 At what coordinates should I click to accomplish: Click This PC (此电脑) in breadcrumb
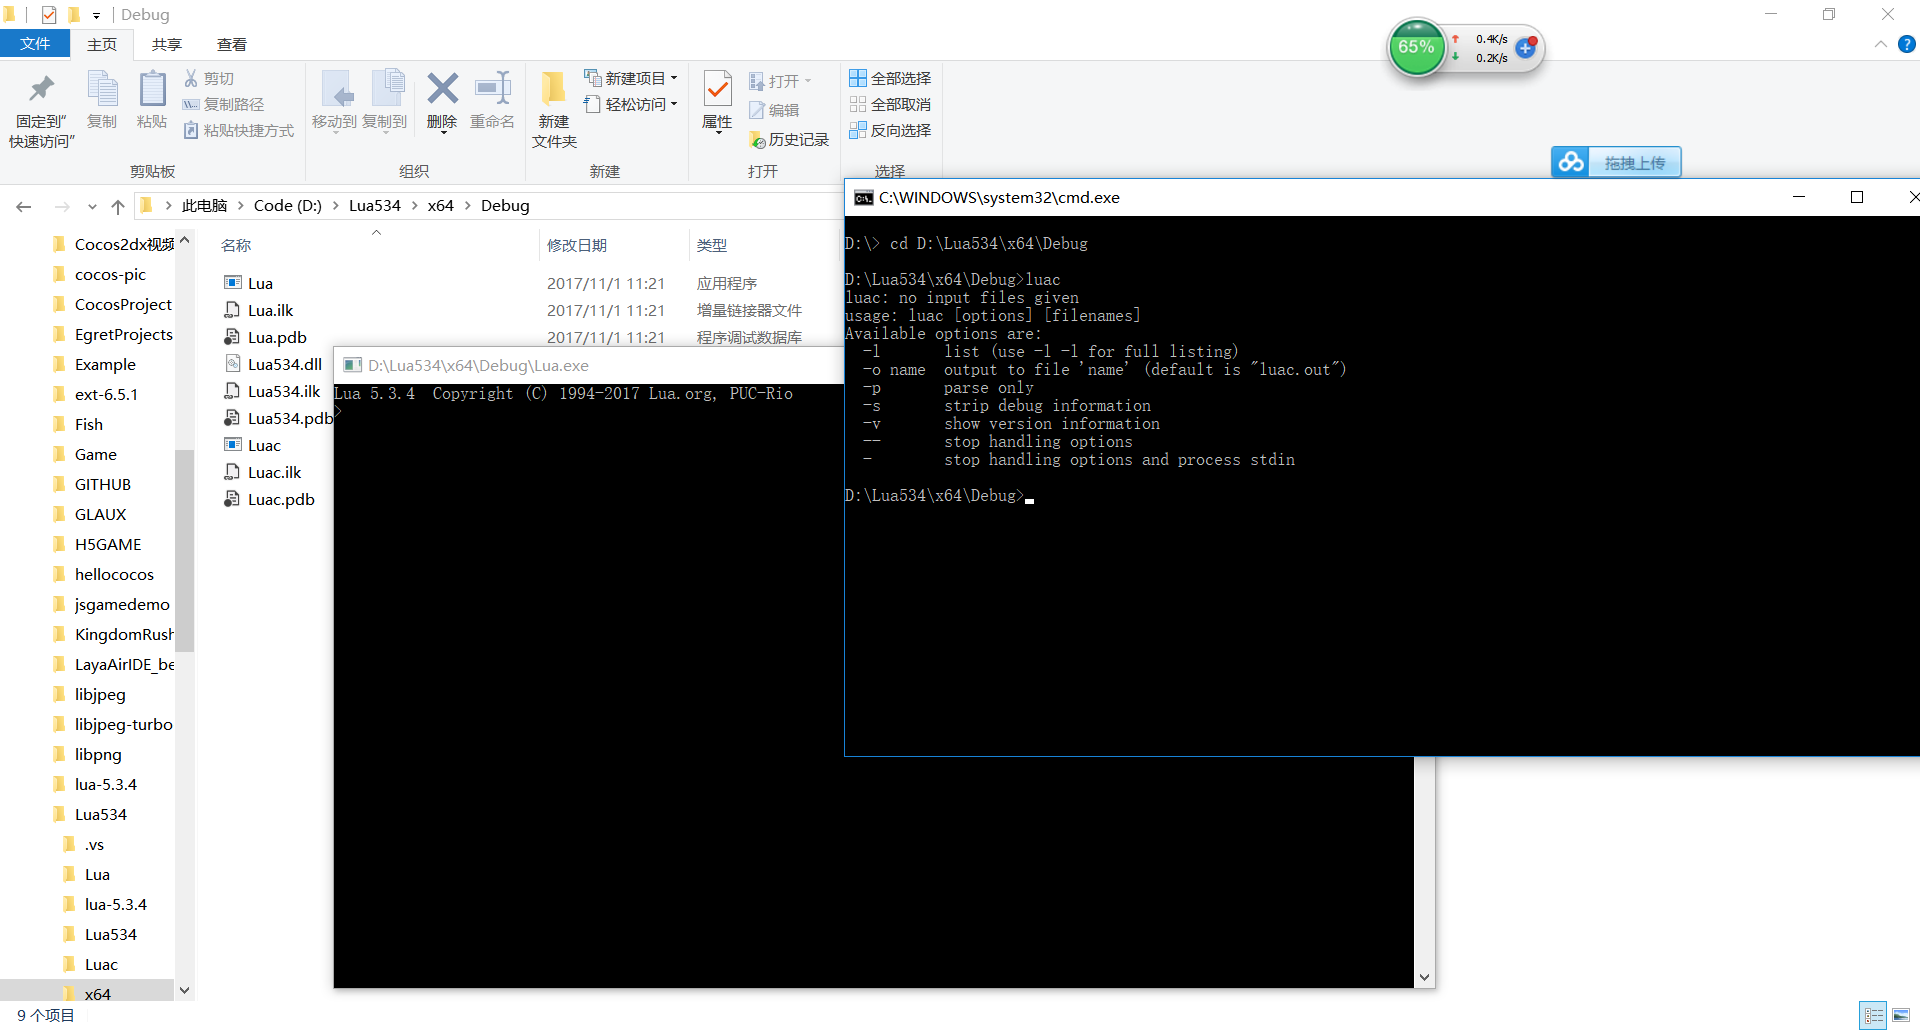[x=204, y=206]
